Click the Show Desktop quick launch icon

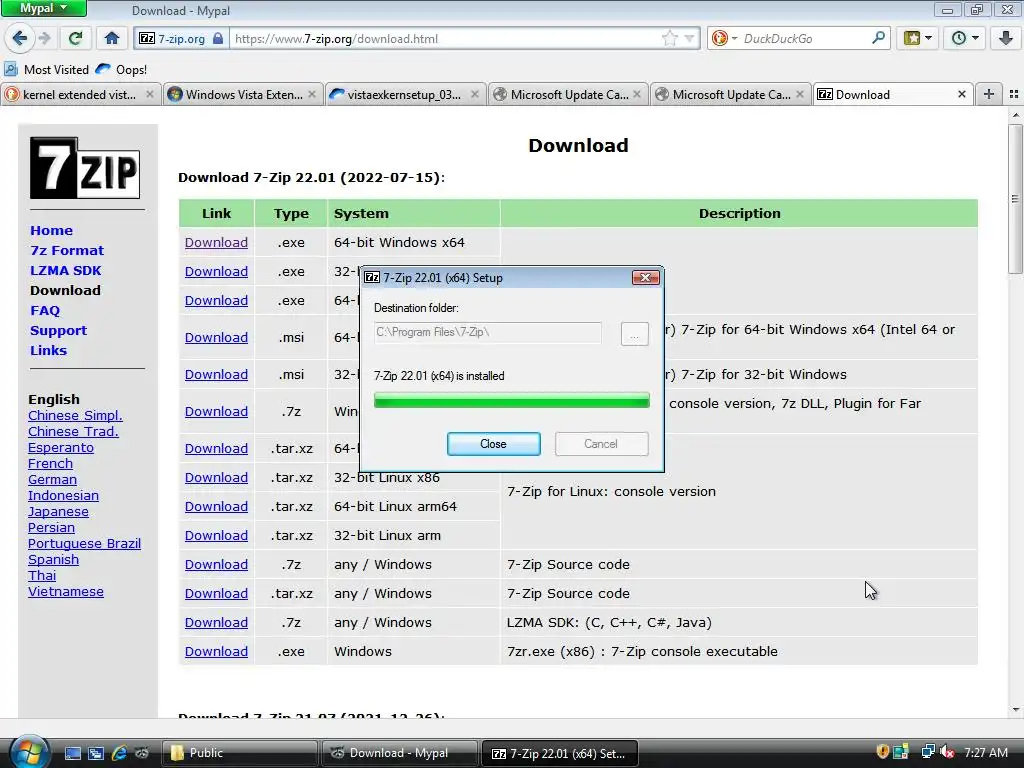point(72,753)
